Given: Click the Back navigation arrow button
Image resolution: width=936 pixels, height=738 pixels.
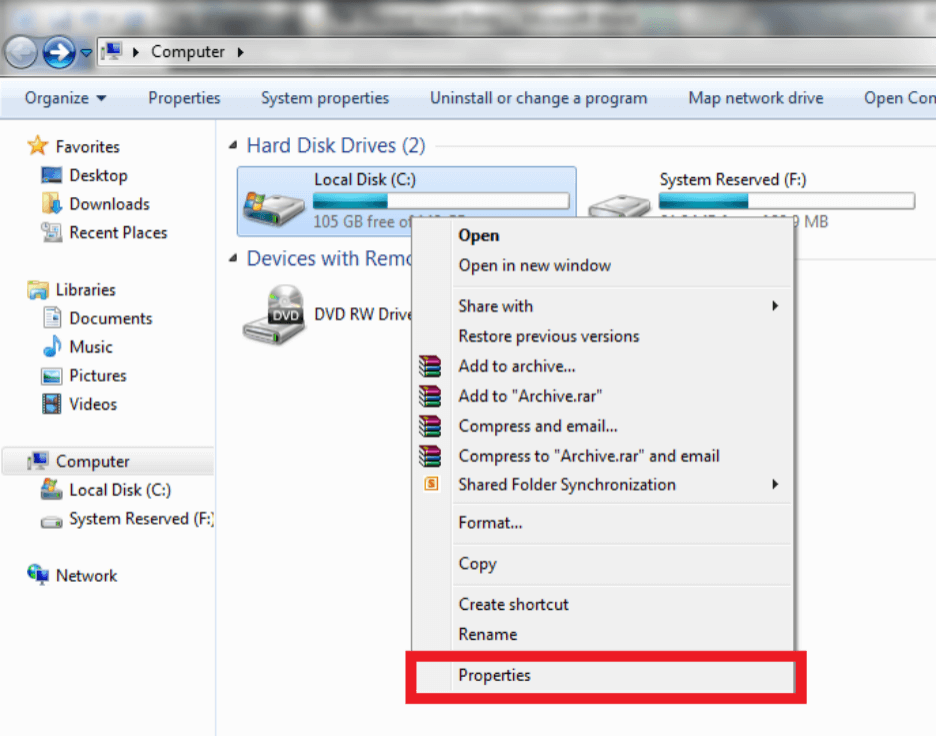Looking at the screenshot, I should (x=21, y=52).
